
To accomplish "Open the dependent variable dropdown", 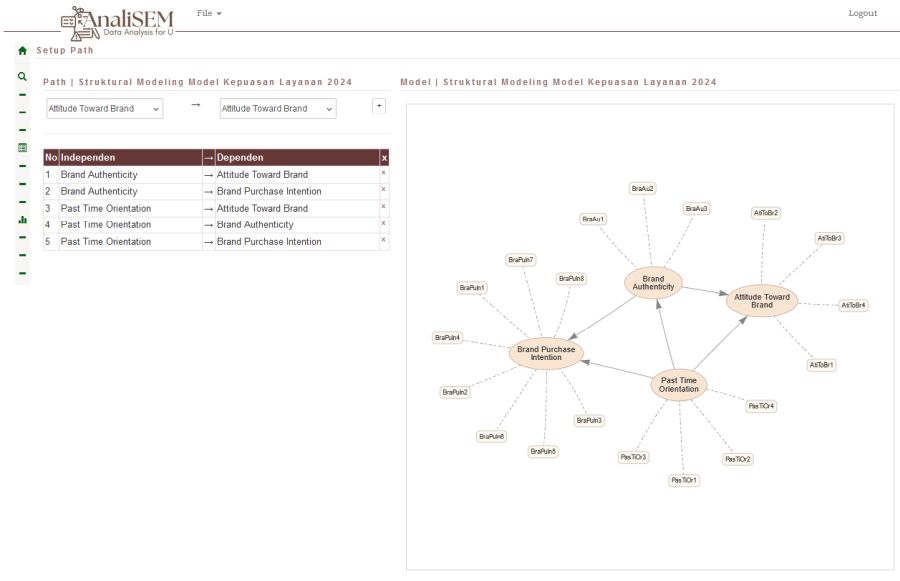I will (x=278, y=108).
